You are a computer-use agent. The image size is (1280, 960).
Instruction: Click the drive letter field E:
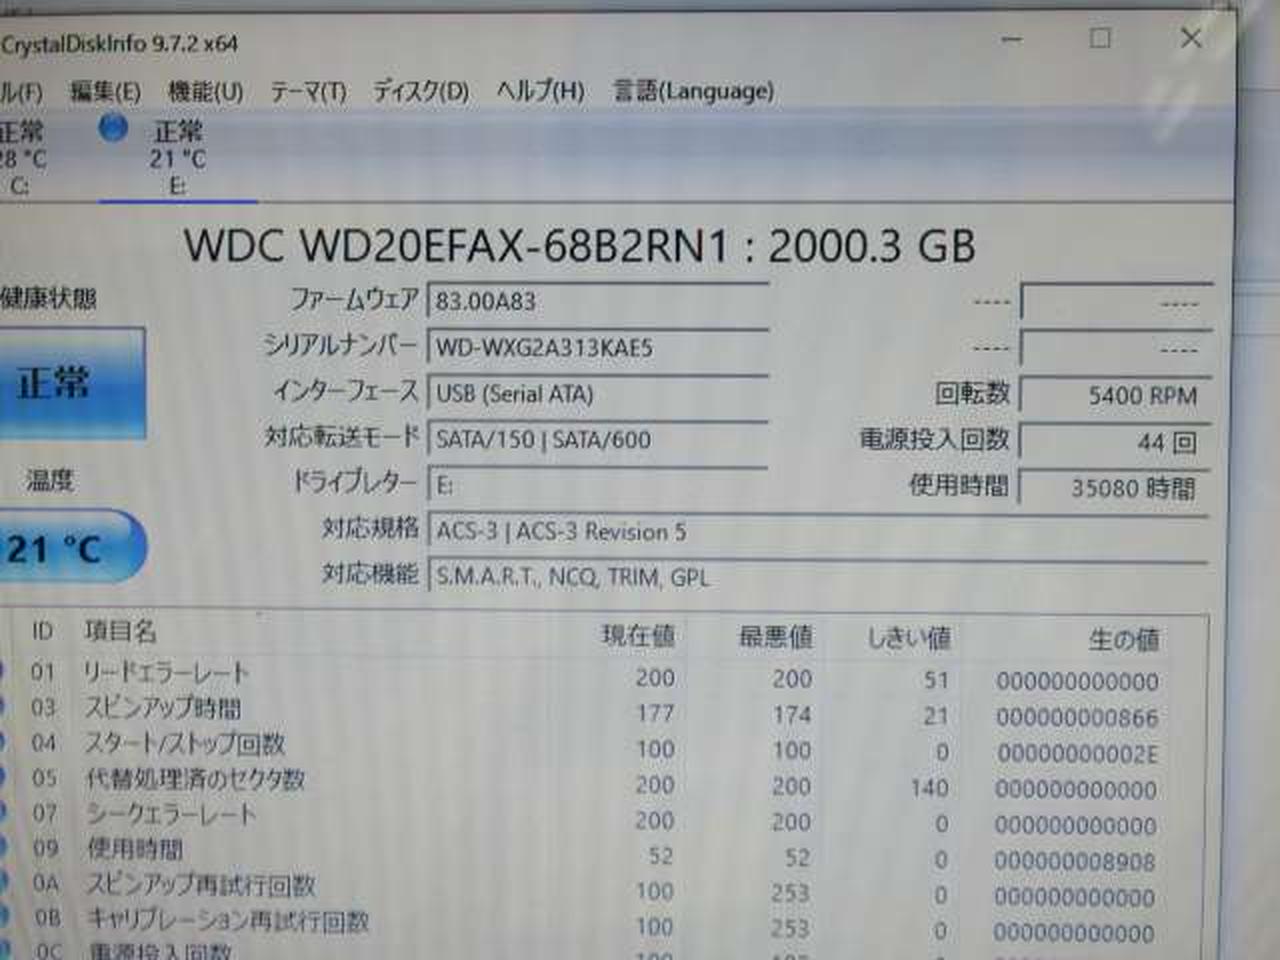[597, 485]
